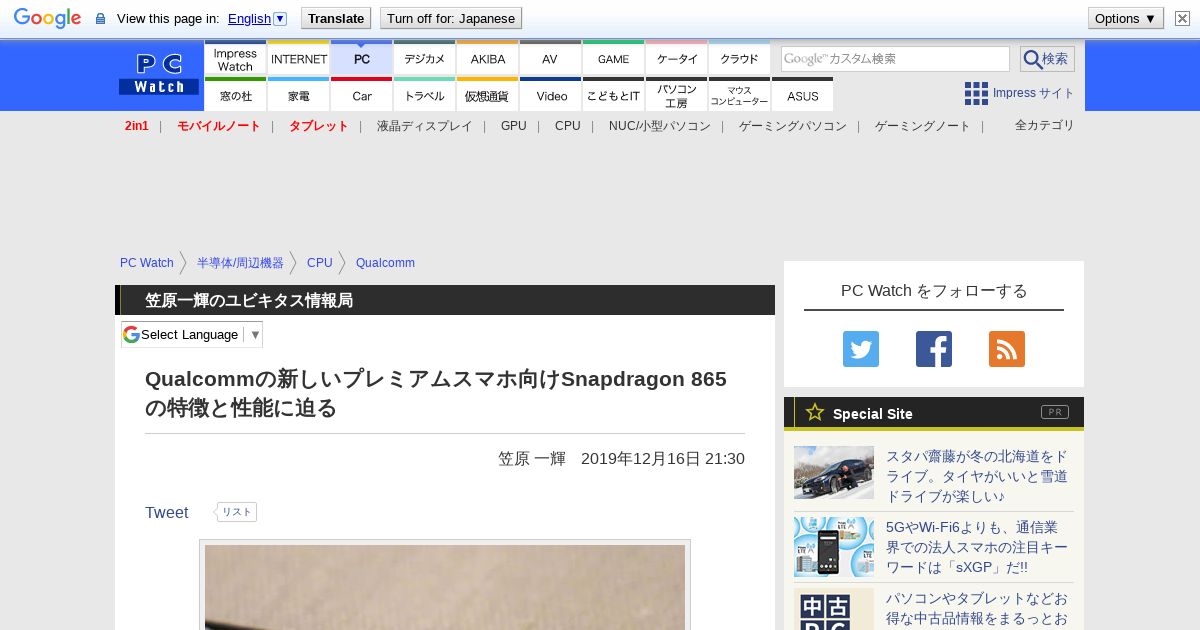Open the タブレット category link

point(318,126)
